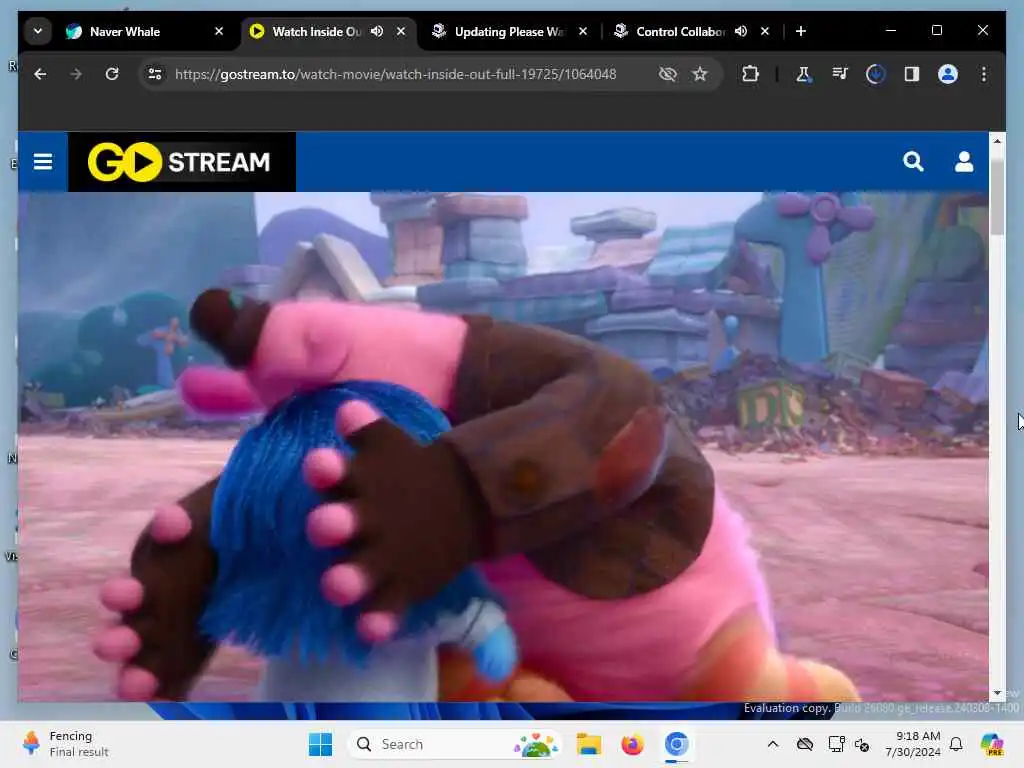Click the gostream.to URL address field
1024x768 pixels.
pos(395,74)
